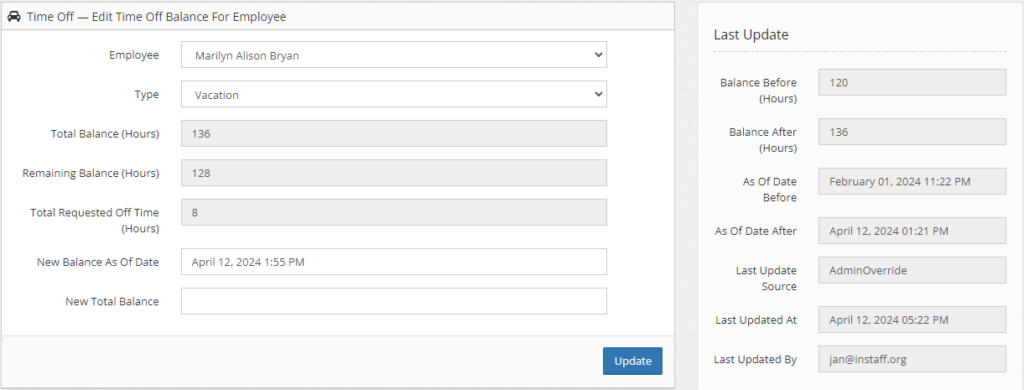1024x390 pixels.
Task: Click the Last Updated At timestamp field
Action: pos(912,319)
